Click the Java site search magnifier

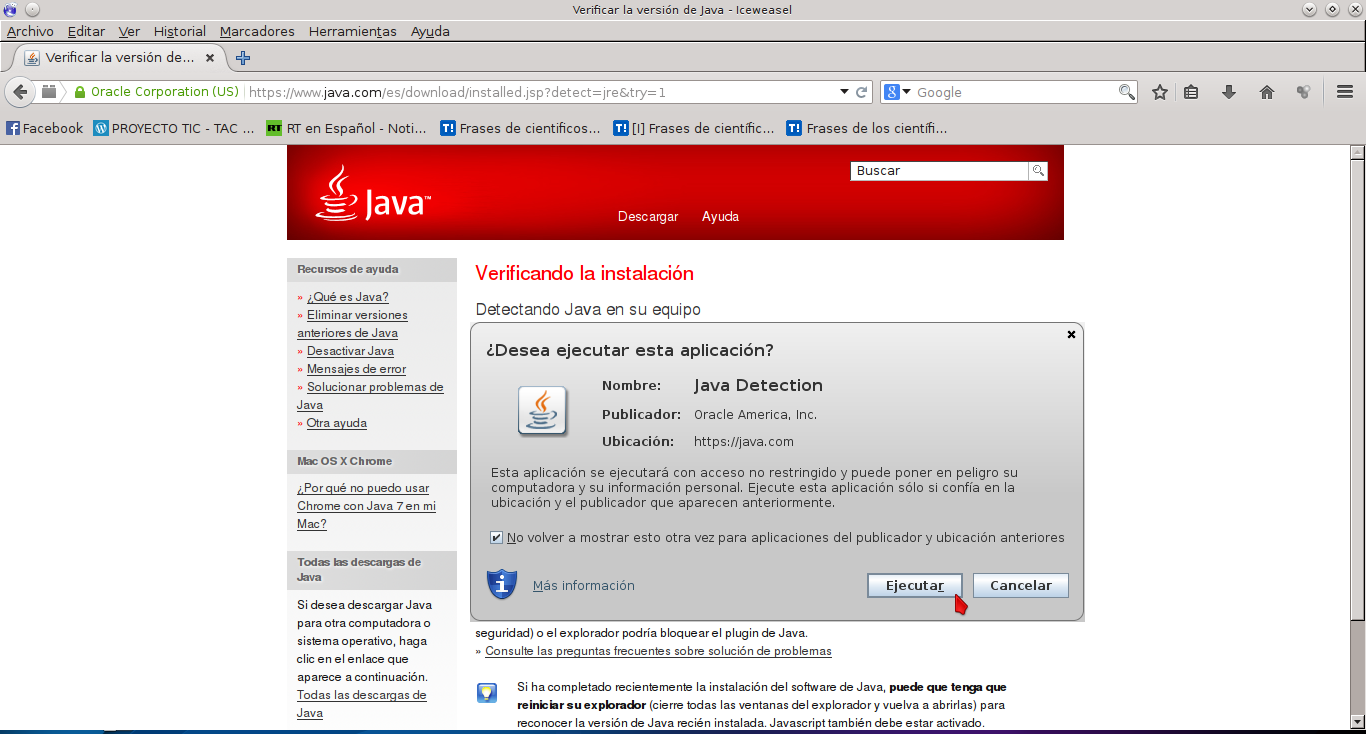tap(1038, 171)
